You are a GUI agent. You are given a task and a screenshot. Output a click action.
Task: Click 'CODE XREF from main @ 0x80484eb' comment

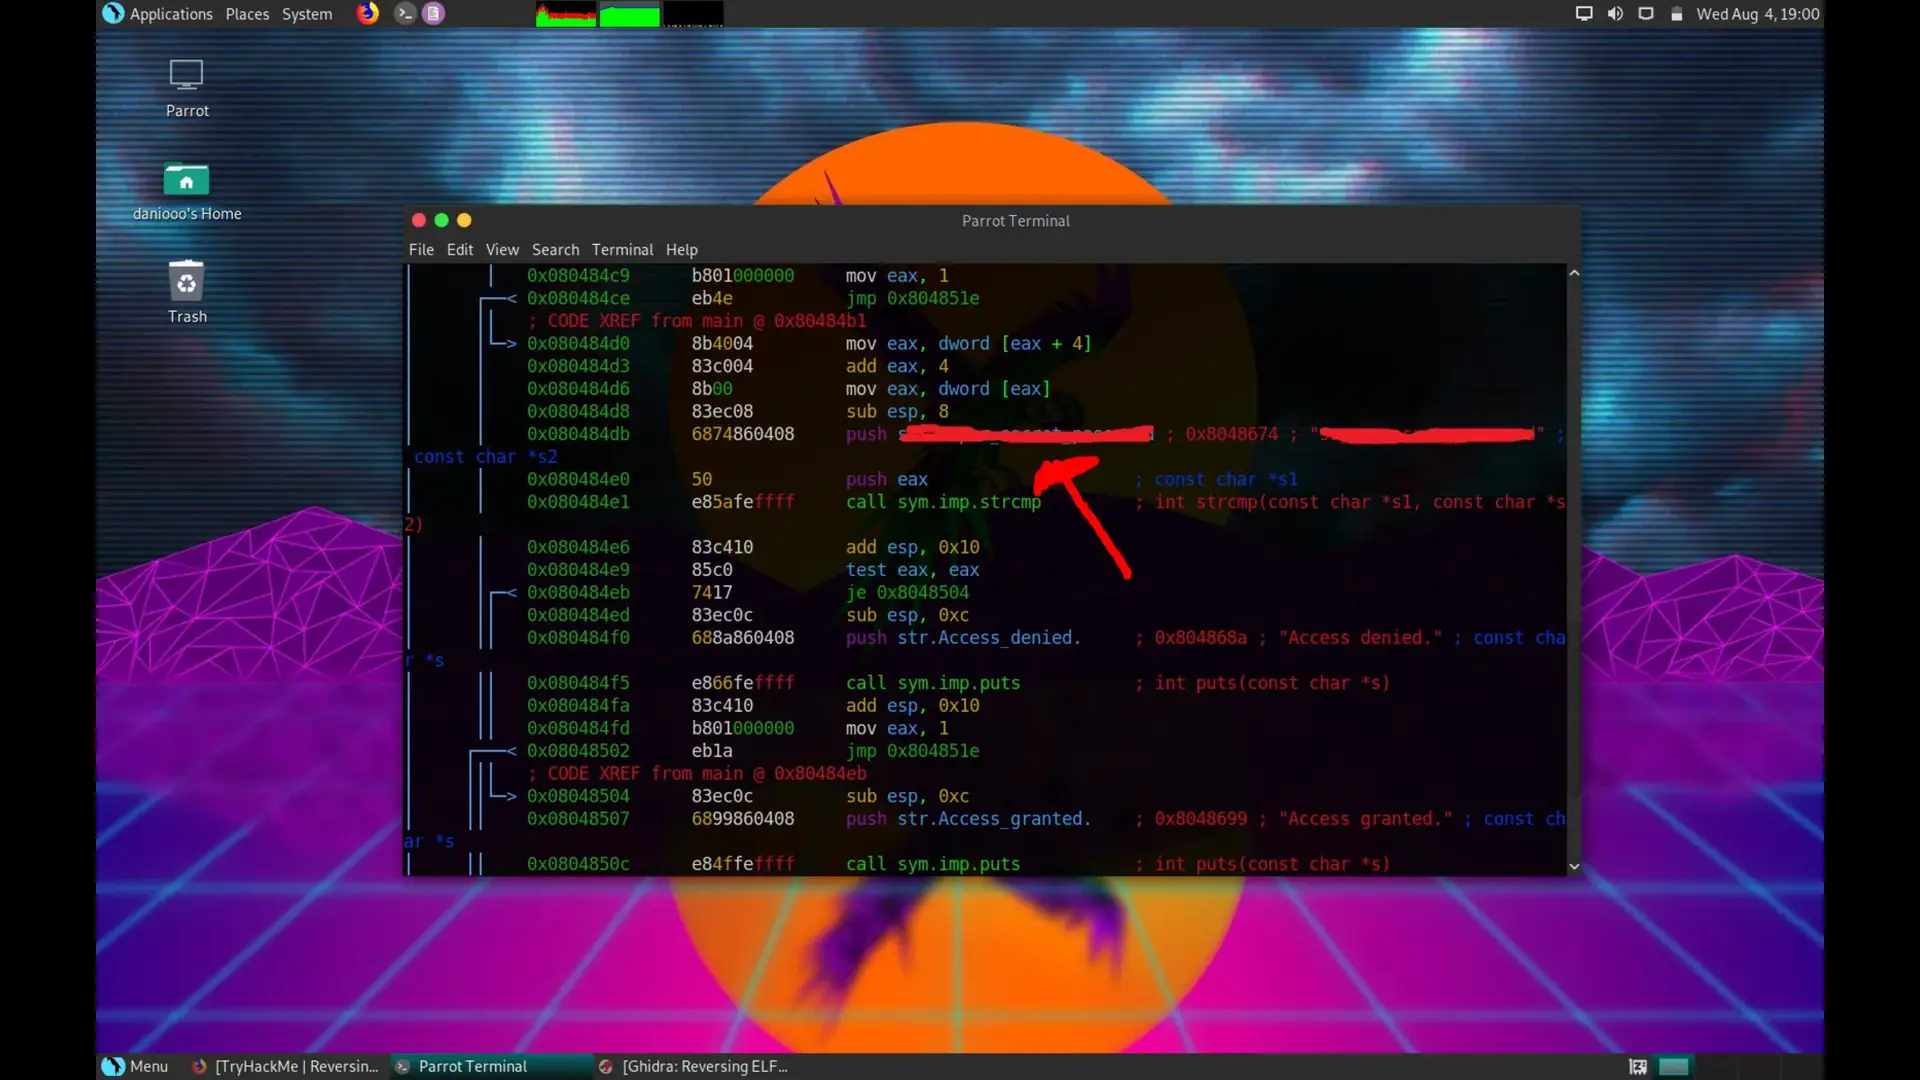(697, 774)
